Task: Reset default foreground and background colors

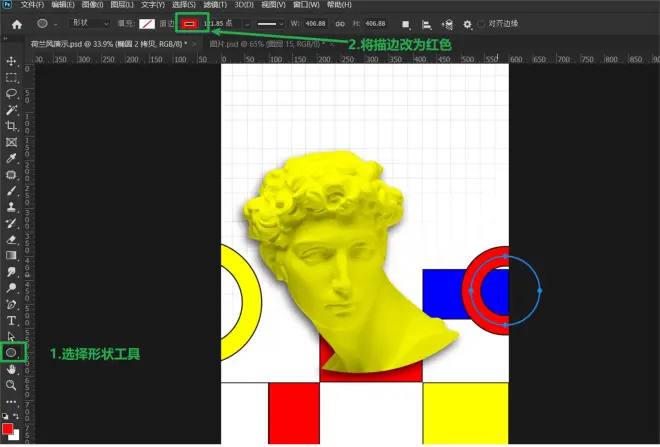Action: (x=5, y=416)
